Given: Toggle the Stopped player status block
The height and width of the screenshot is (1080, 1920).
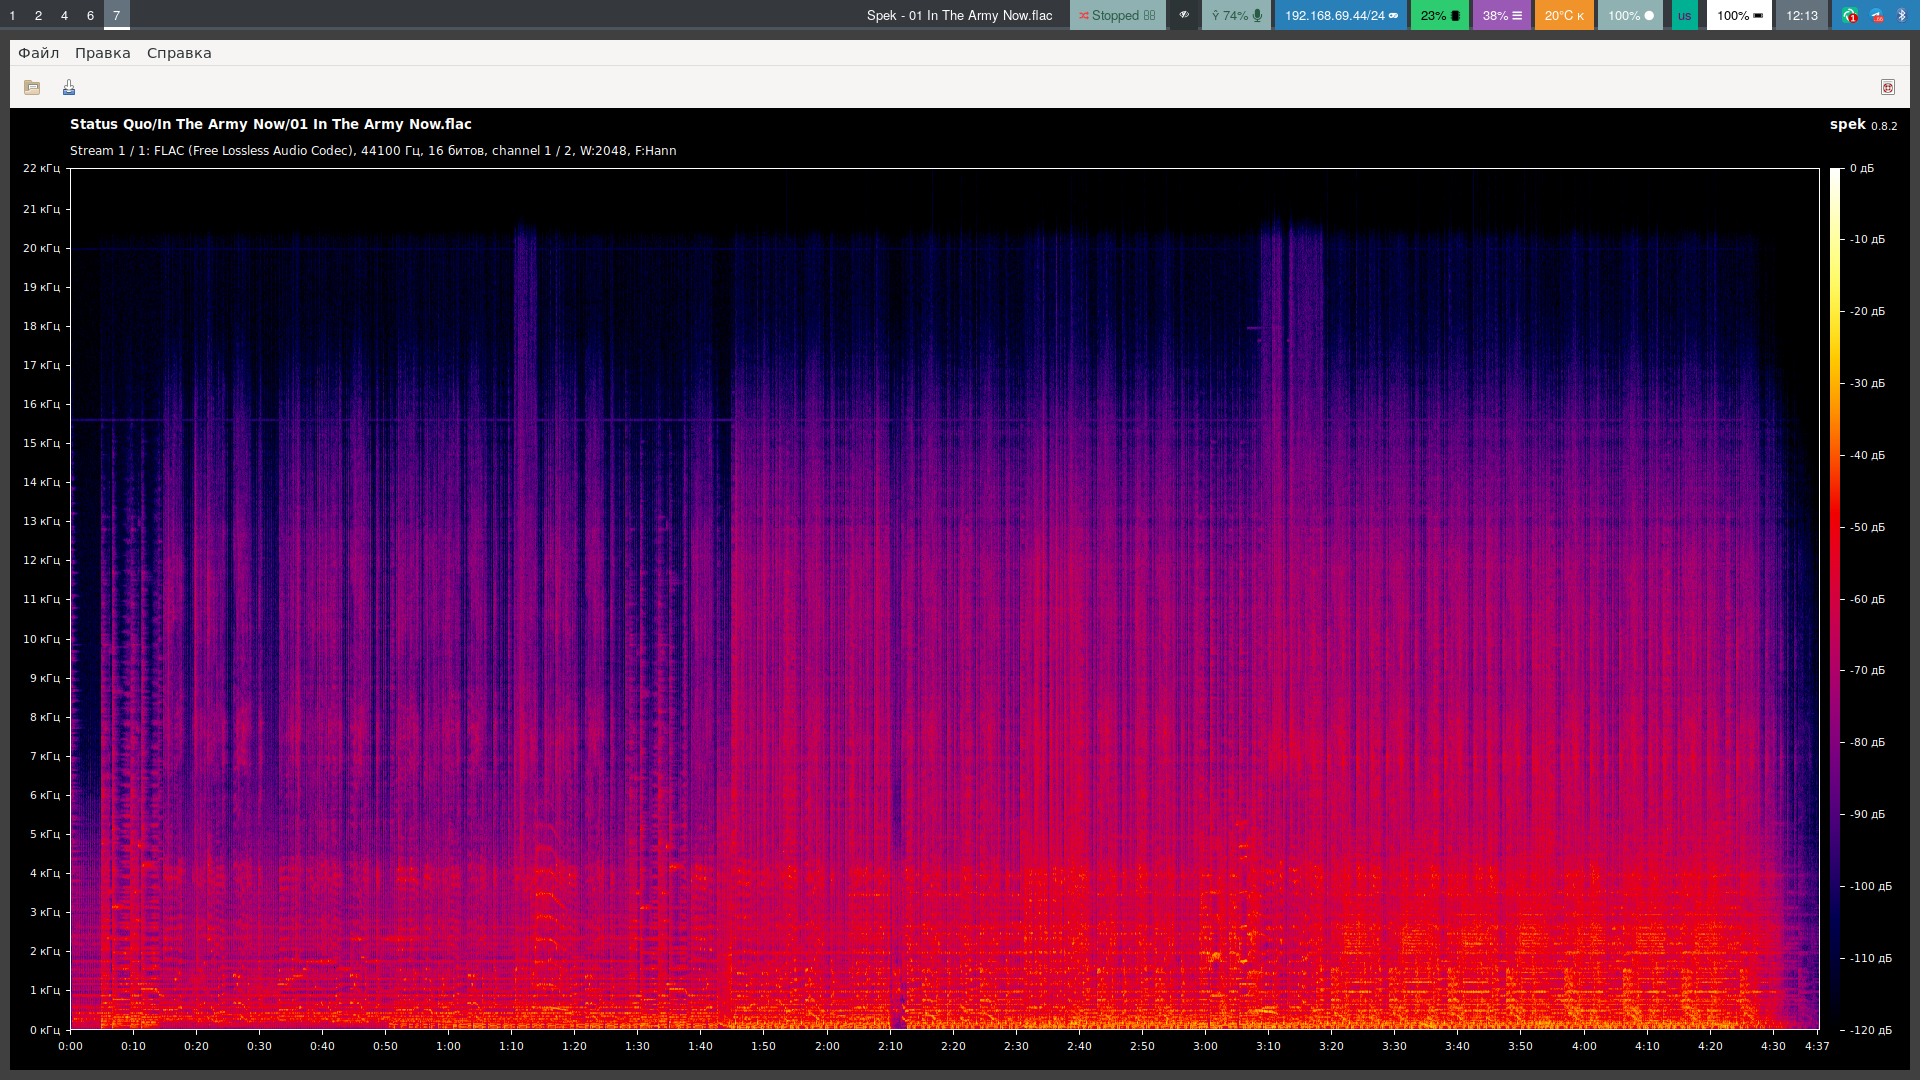Looking at the screenshot, I should pos(1117,15).
